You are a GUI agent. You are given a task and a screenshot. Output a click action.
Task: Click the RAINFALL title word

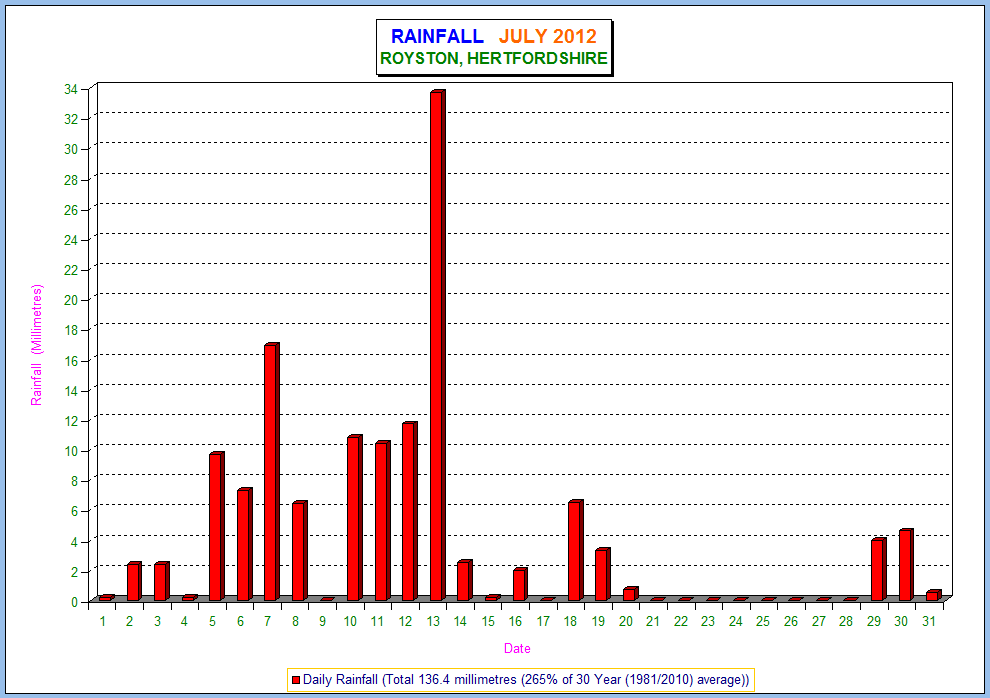[437, 36]
